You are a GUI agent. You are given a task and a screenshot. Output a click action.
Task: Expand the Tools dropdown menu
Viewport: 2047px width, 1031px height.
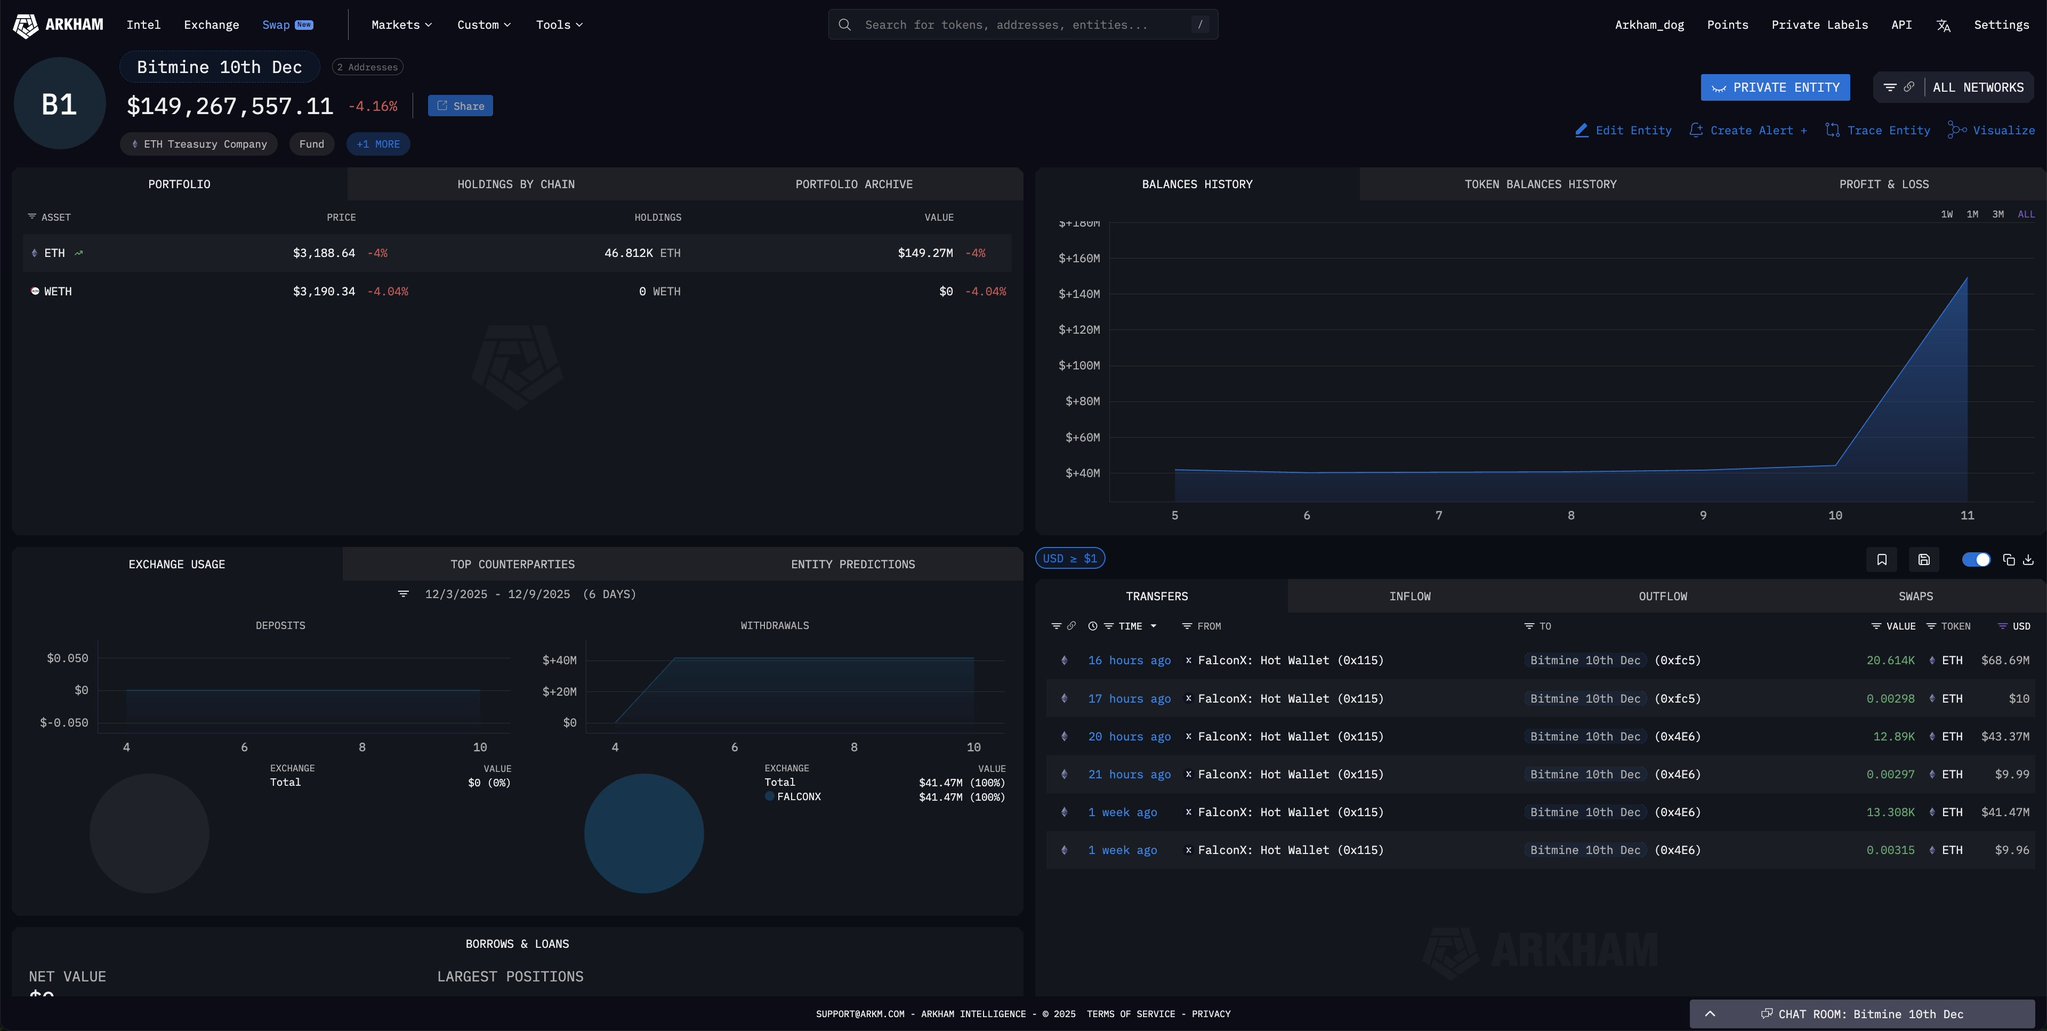(x=558, y=25)
